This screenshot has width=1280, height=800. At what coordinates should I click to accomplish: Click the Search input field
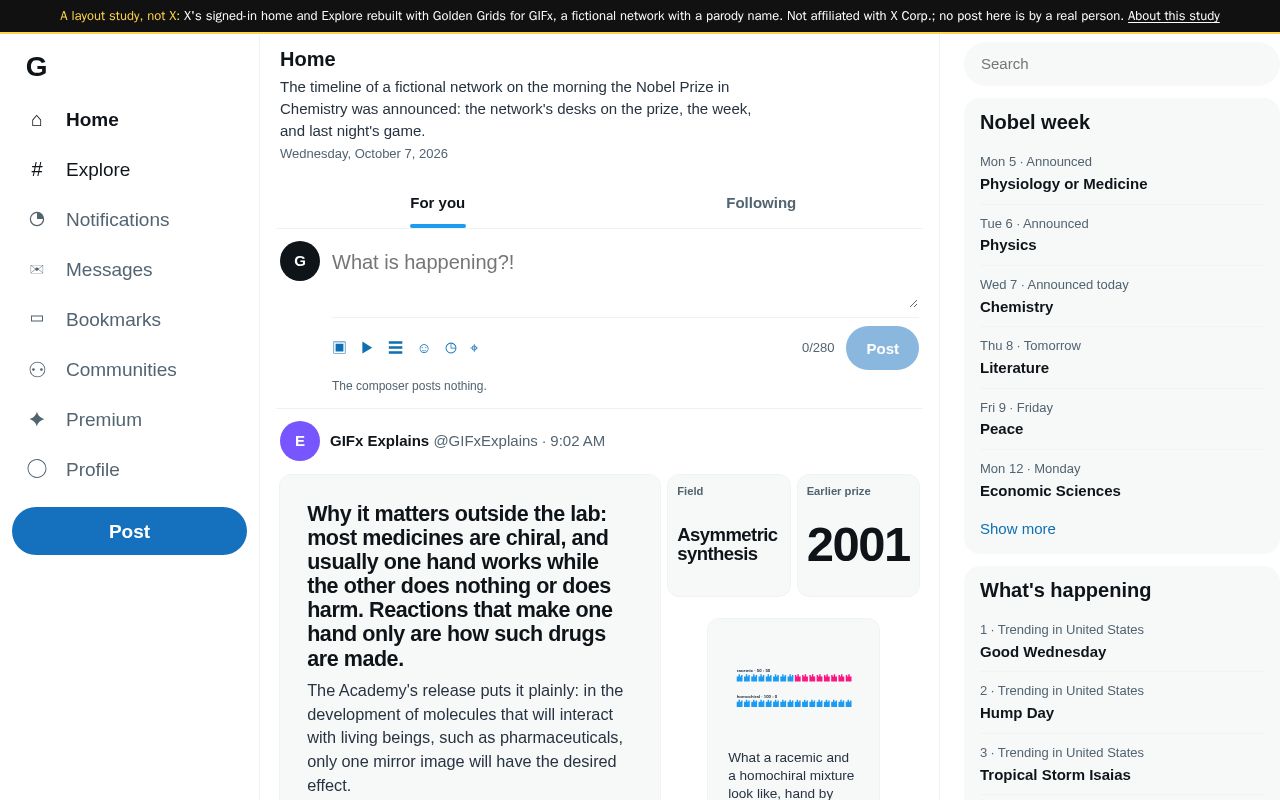click(x=1121, y=64)
